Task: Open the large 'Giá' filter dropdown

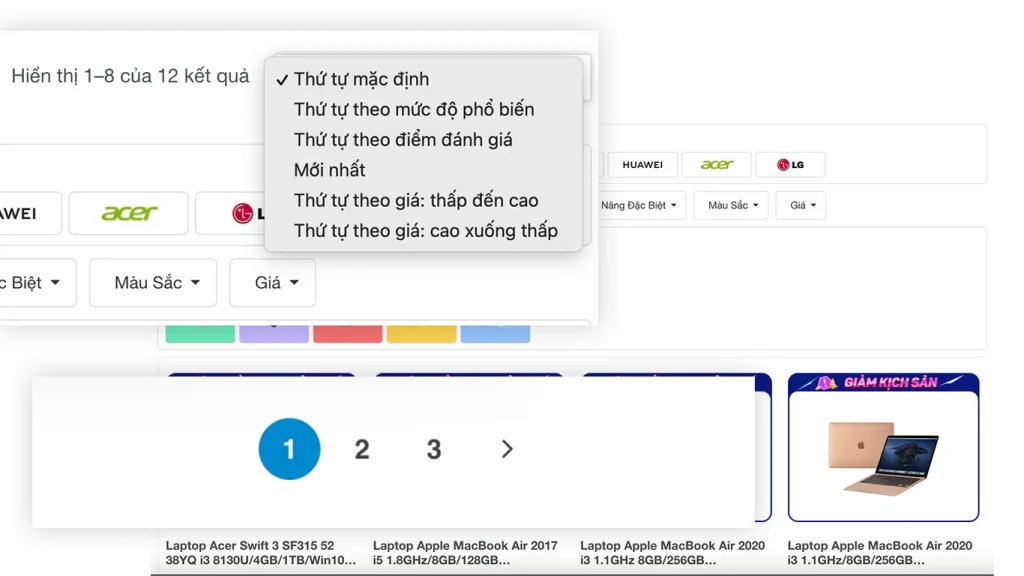Action: (x=272, y=283)
